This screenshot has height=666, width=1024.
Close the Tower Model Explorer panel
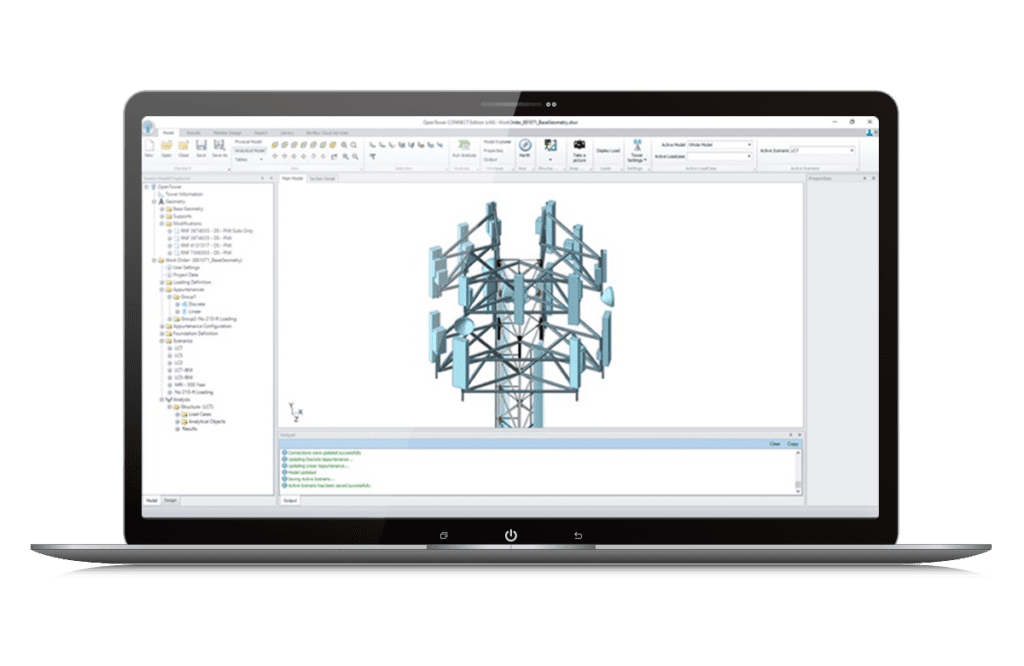(x=271, y=178)
